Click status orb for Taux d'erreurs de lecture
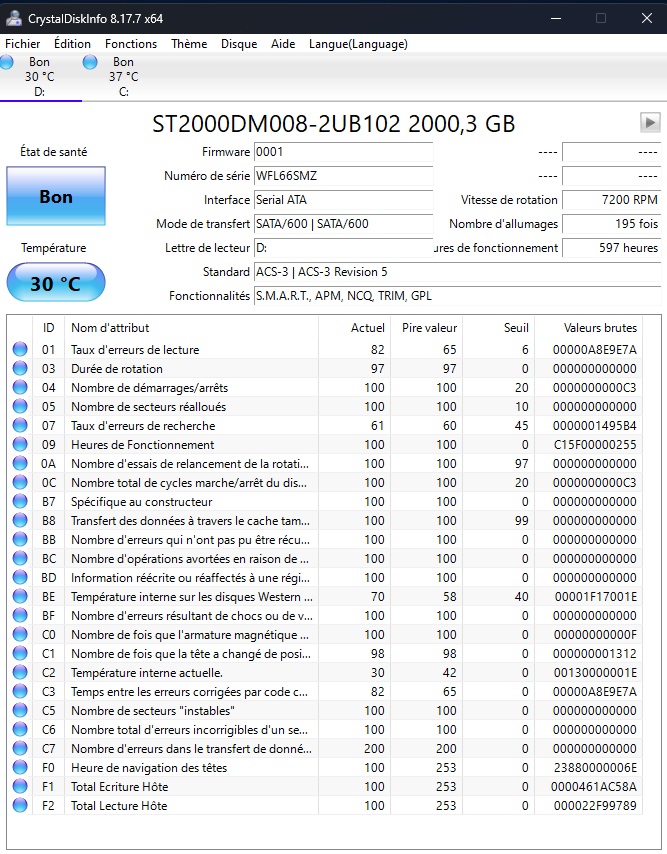 coord(20,349)
